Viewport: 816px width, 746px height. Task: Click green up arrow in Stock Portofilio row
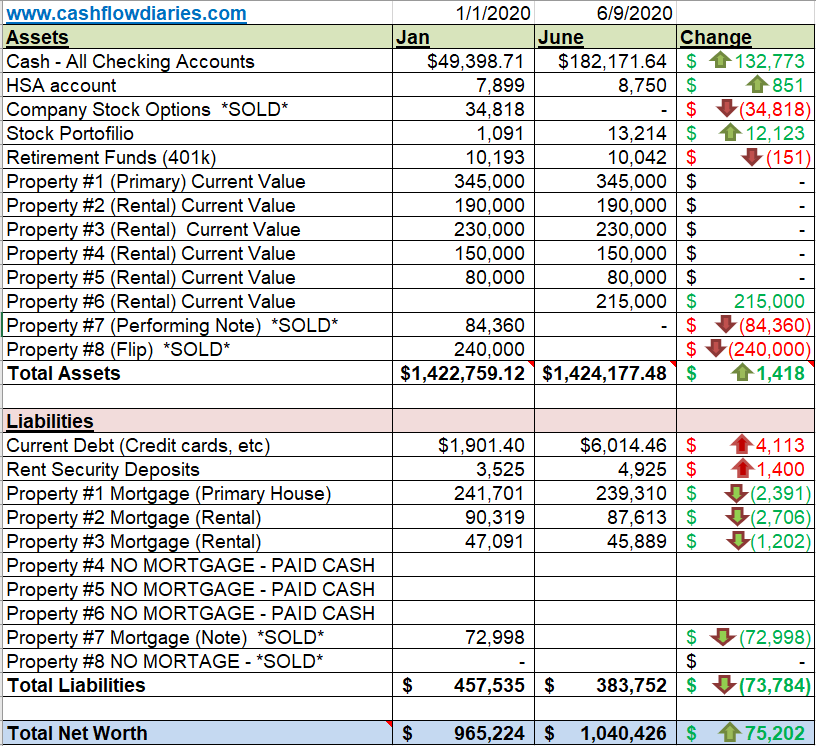730,132
